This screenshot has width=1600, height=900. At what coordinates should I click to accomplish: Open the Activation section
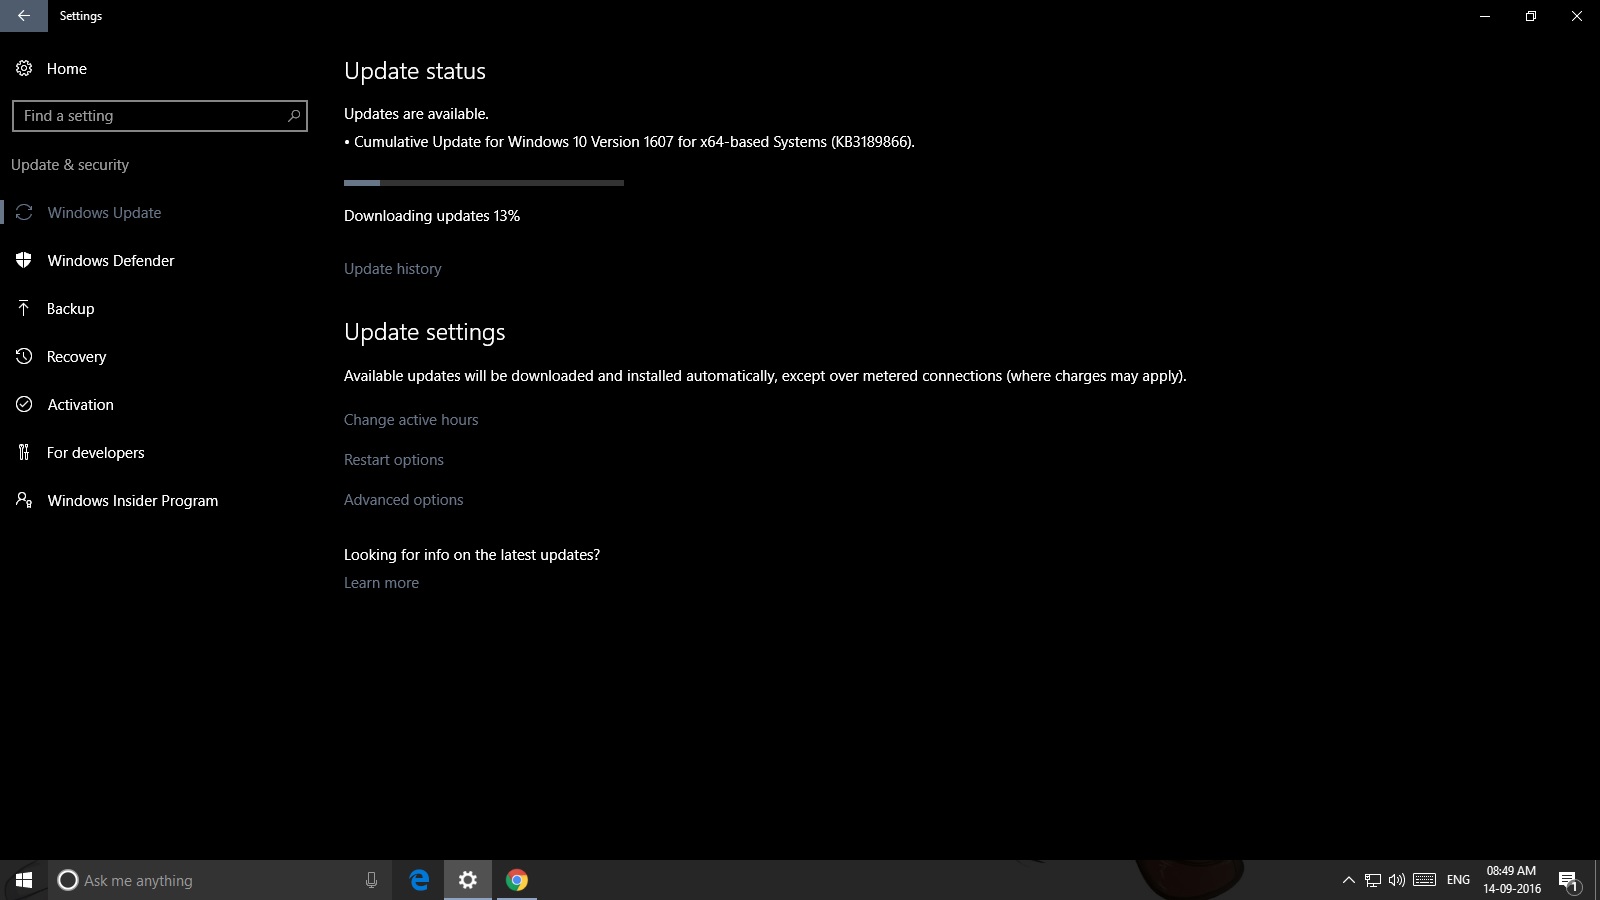coord(80,404)
